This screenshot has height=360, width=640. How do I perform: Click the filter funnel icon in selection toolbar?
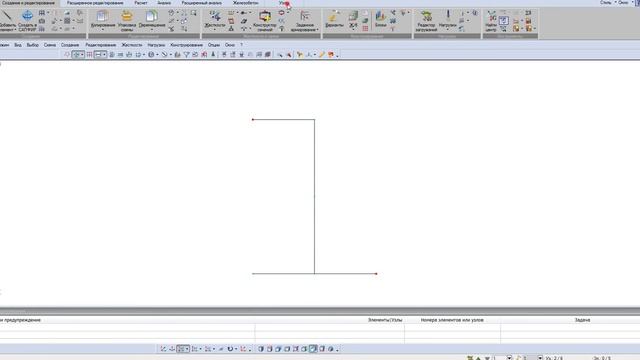tap(186, 55)
